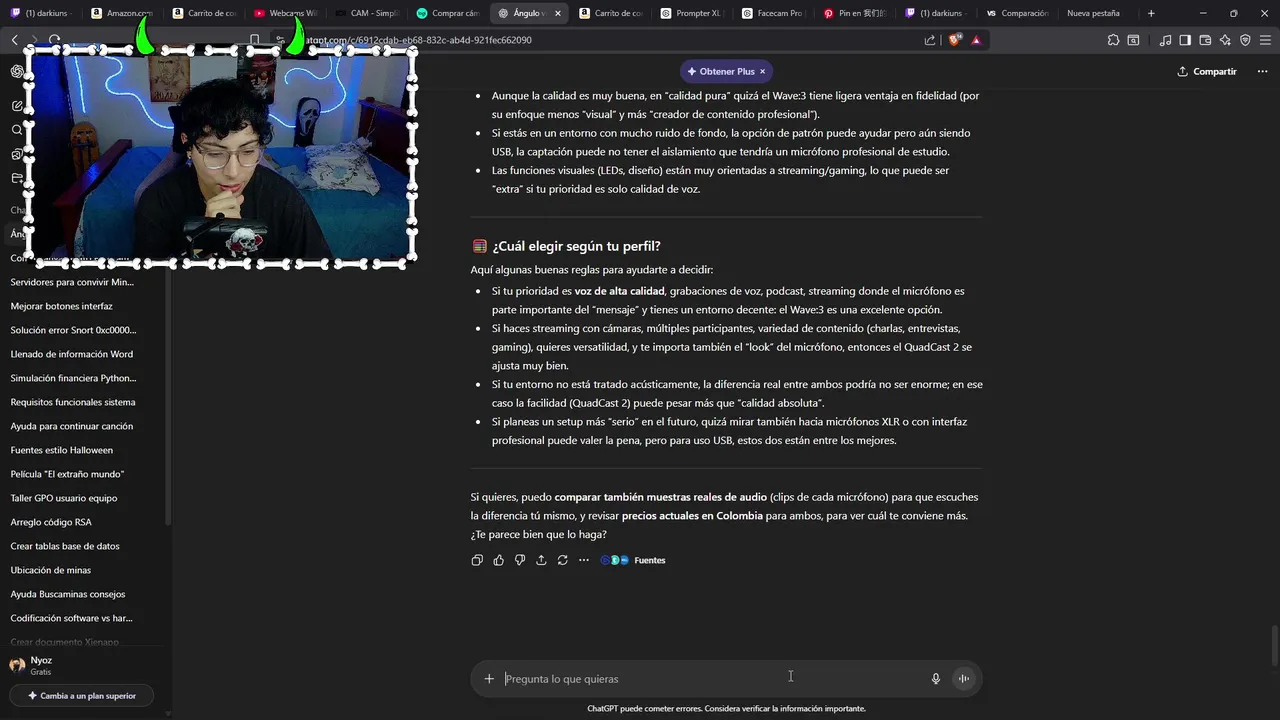
Task: Click Compartir to share the chat
Action: (x=1207, y=72)
